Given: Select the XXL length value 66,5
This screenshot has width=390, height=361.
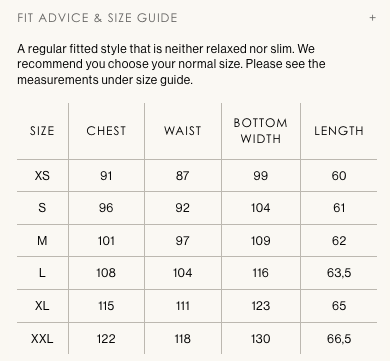Looking at the screenshot, I should point(339,339).
